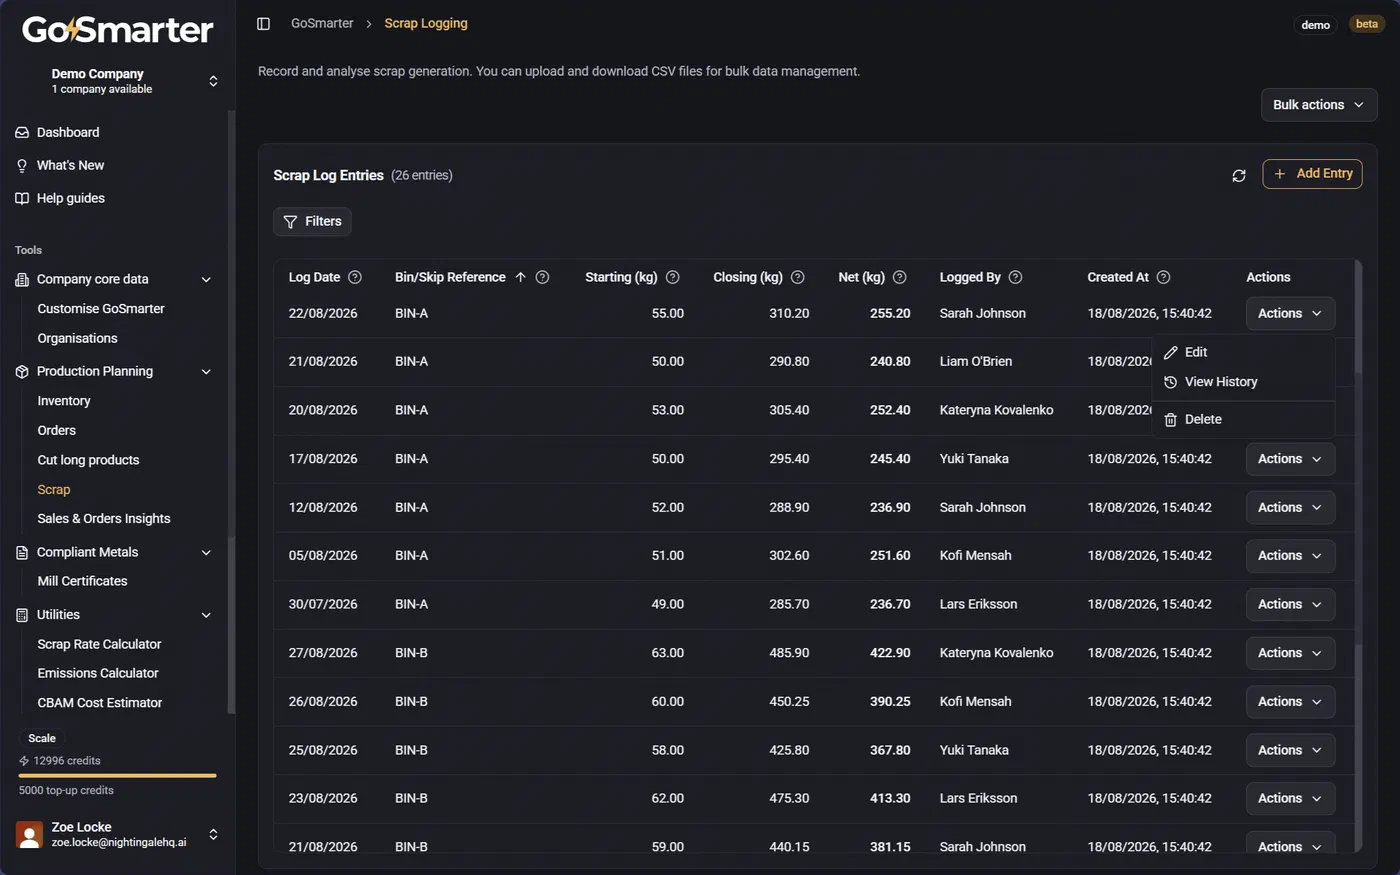Open Orders in the sidebar
Image resolution: width=1400 pixels, height=875 pixels.
tap(57, 431)
